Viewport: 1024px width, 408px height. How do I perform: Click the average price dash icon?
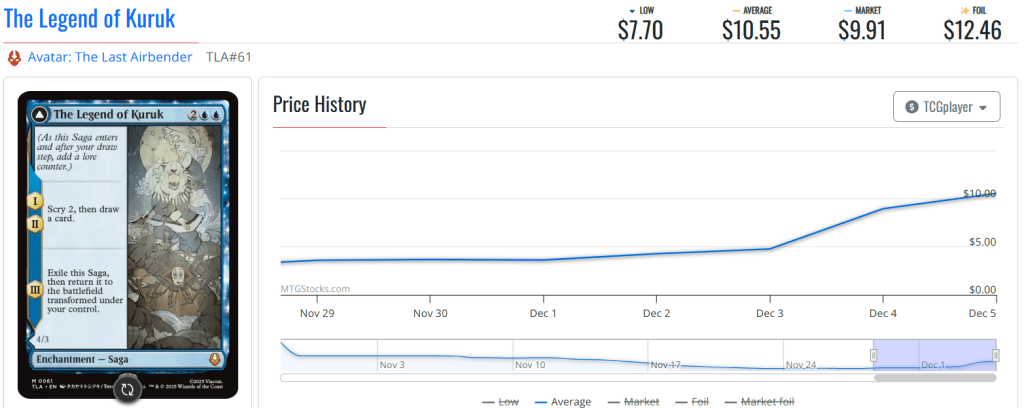click(x=736, y=9)
